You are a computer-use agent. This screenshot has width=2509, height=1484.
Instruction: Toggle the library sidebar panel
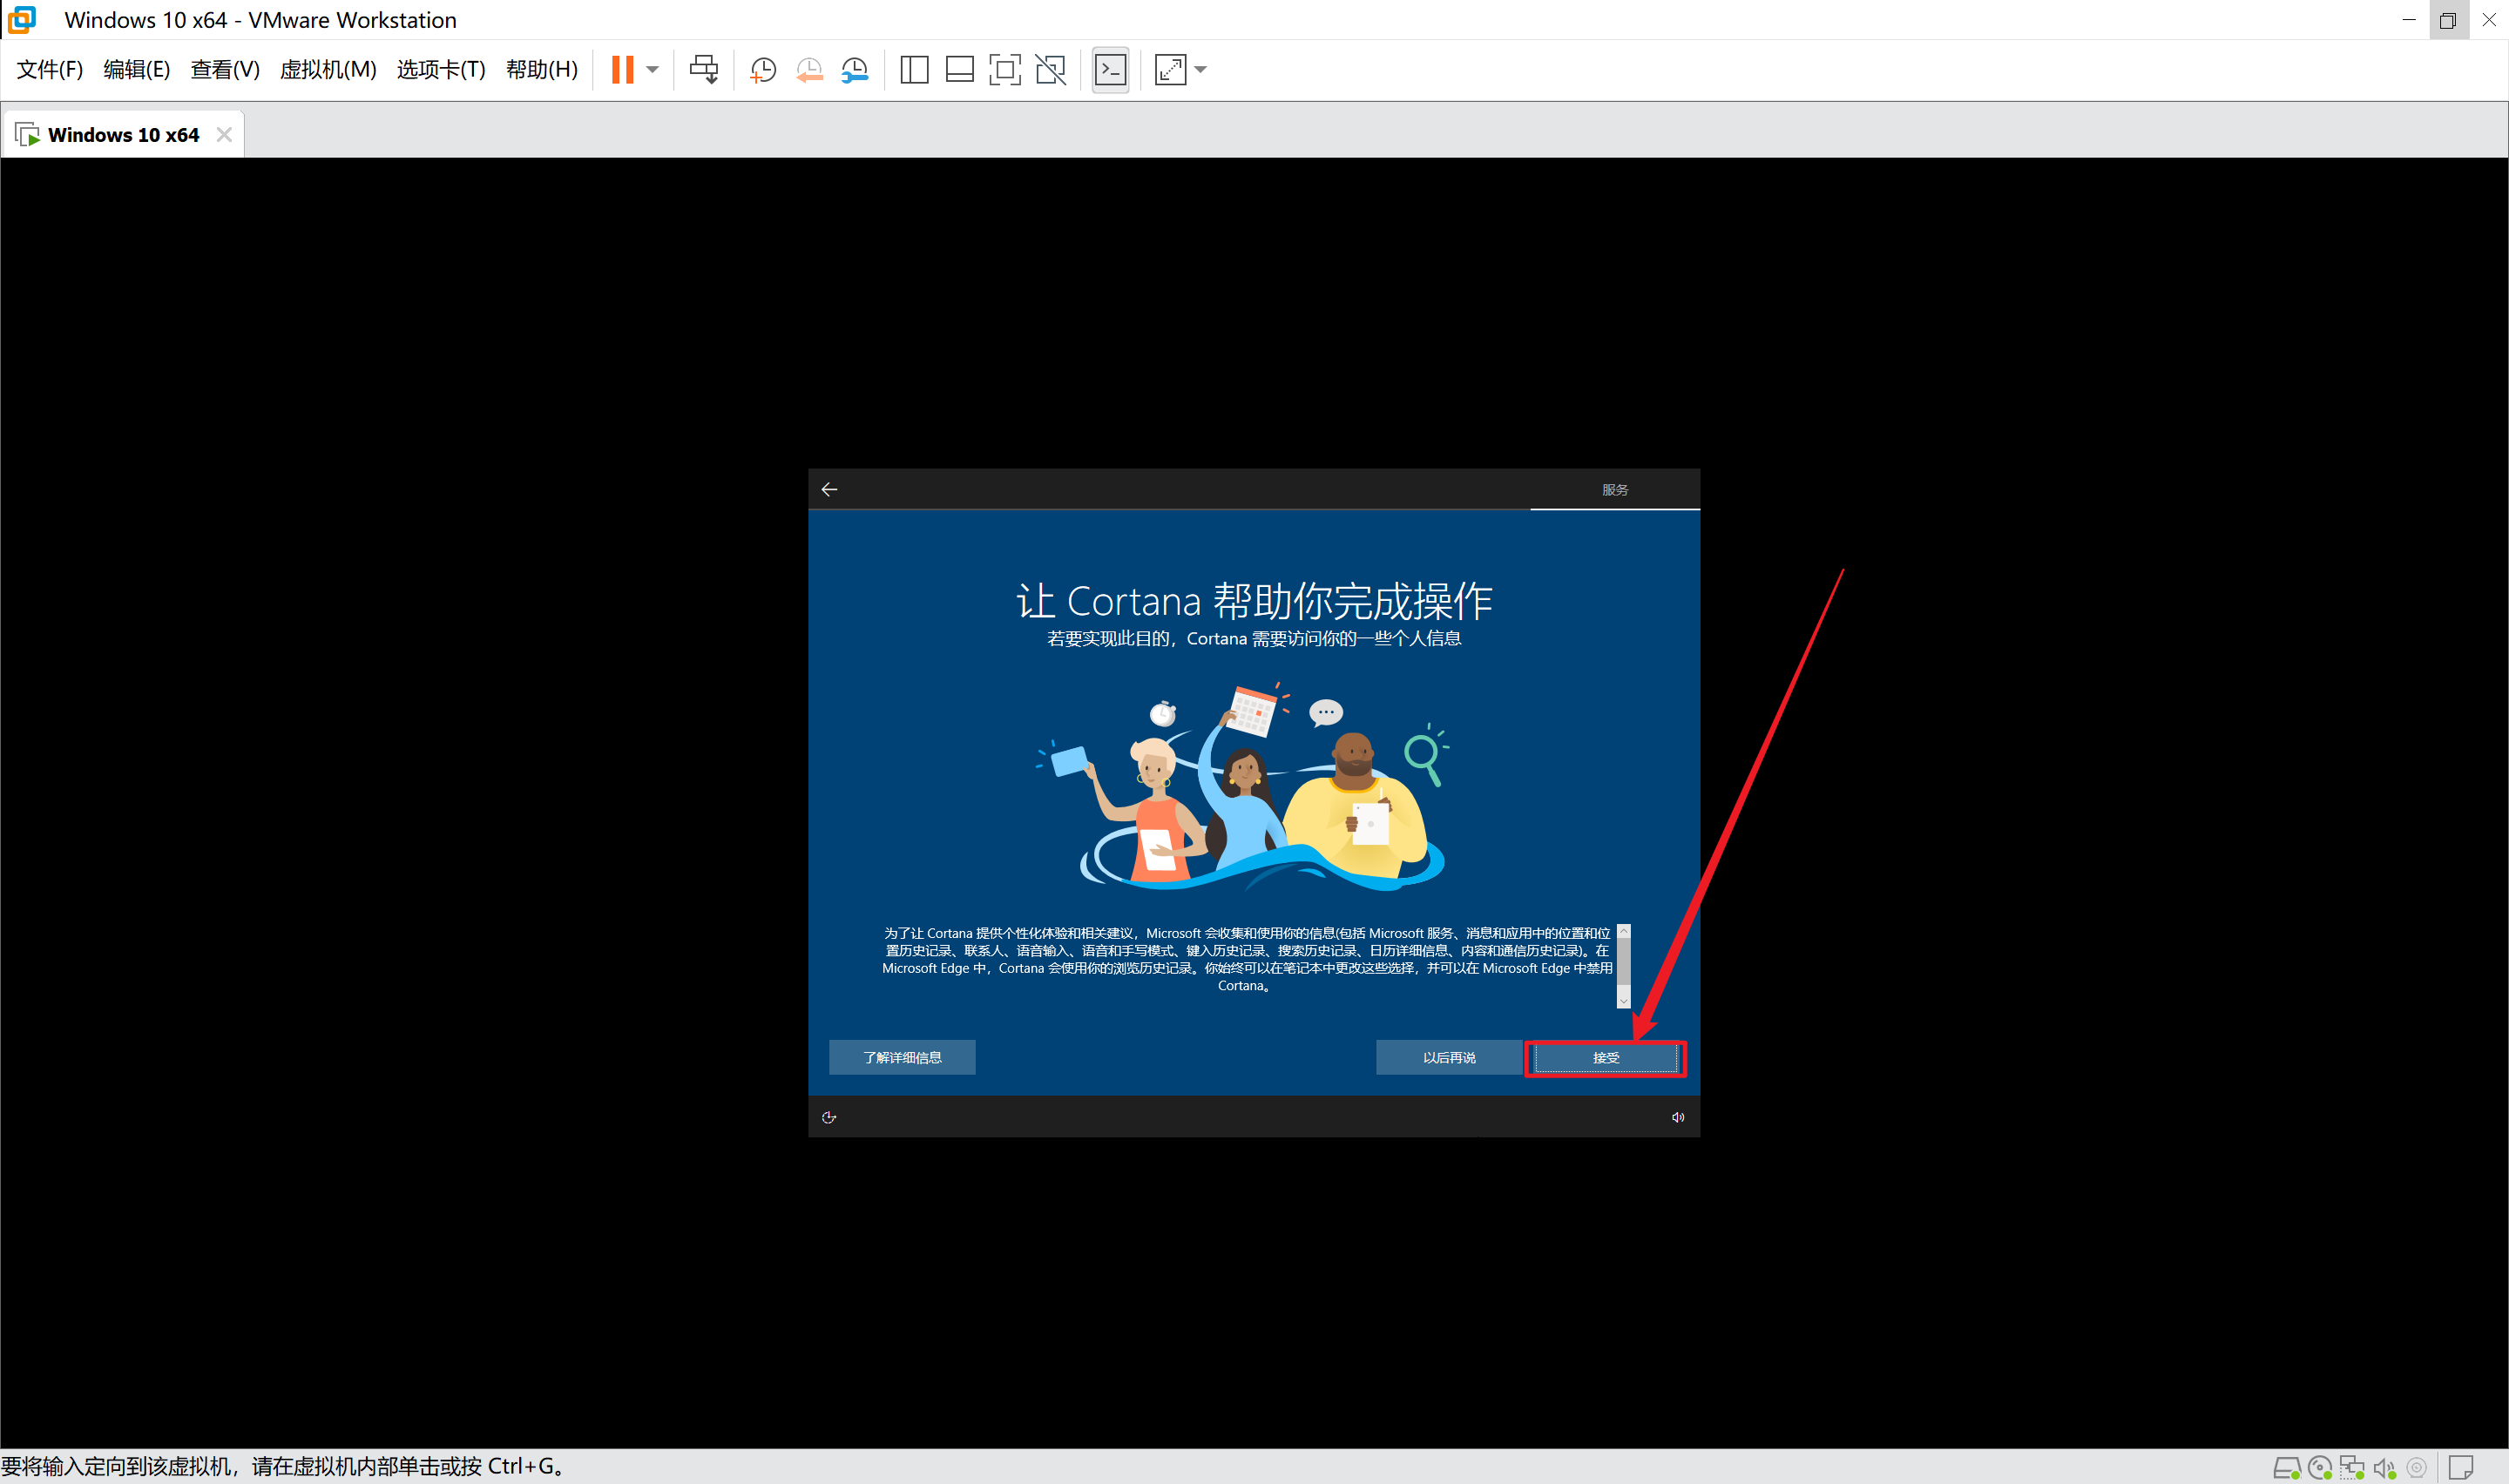click(x=914, y=69)
